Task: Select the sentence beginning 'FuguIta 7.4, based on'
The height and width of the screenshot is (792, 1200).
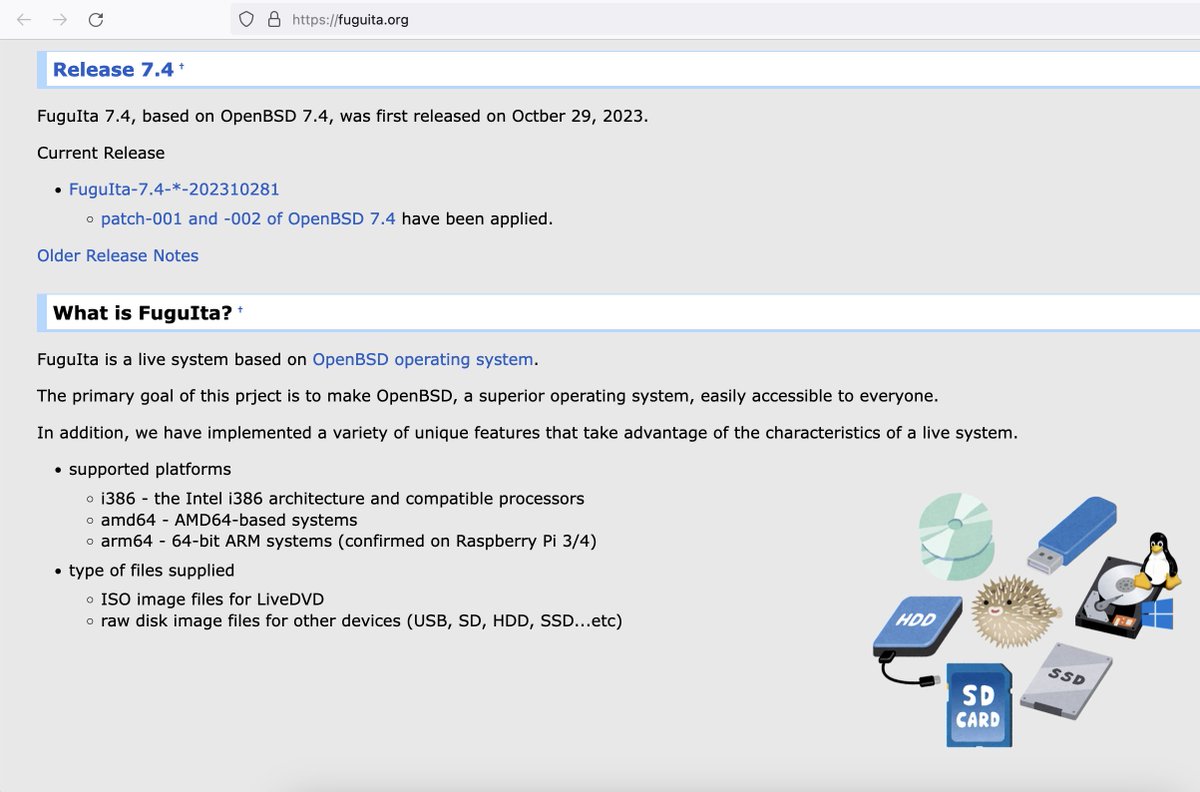Action: click(x=343, y=116)
